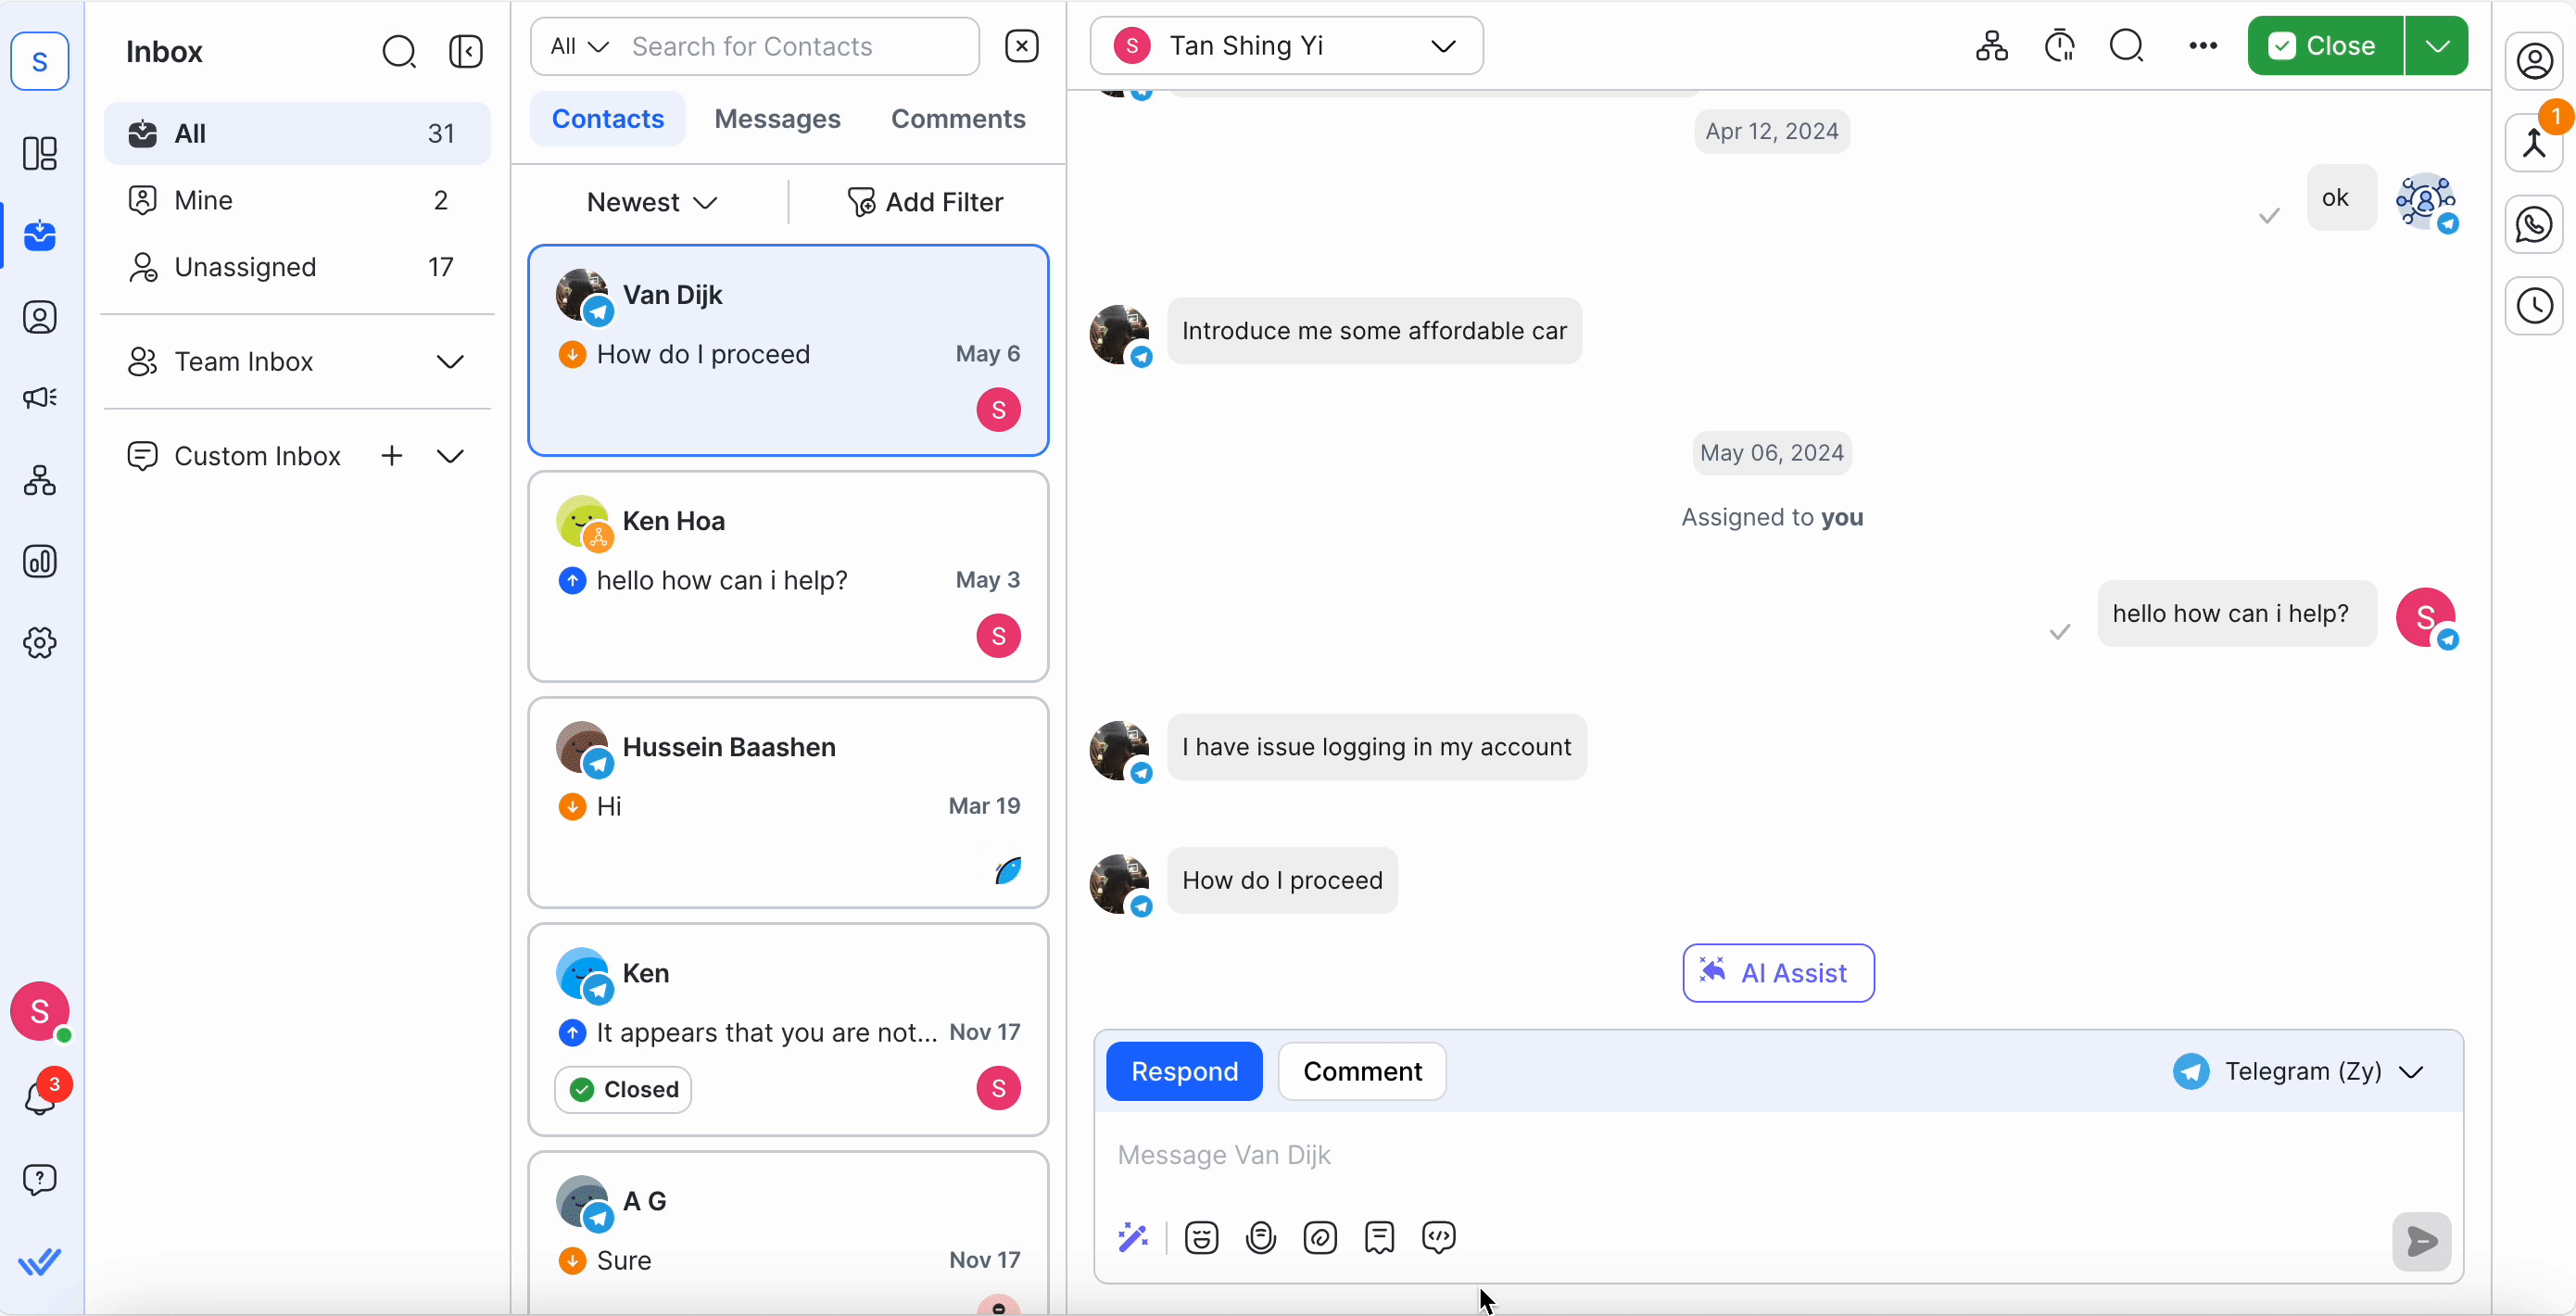Screen dimensions: 2576x1316
Task: Open the WhatsApp icon in right sidebar
Action: (x=2534, y=225)
